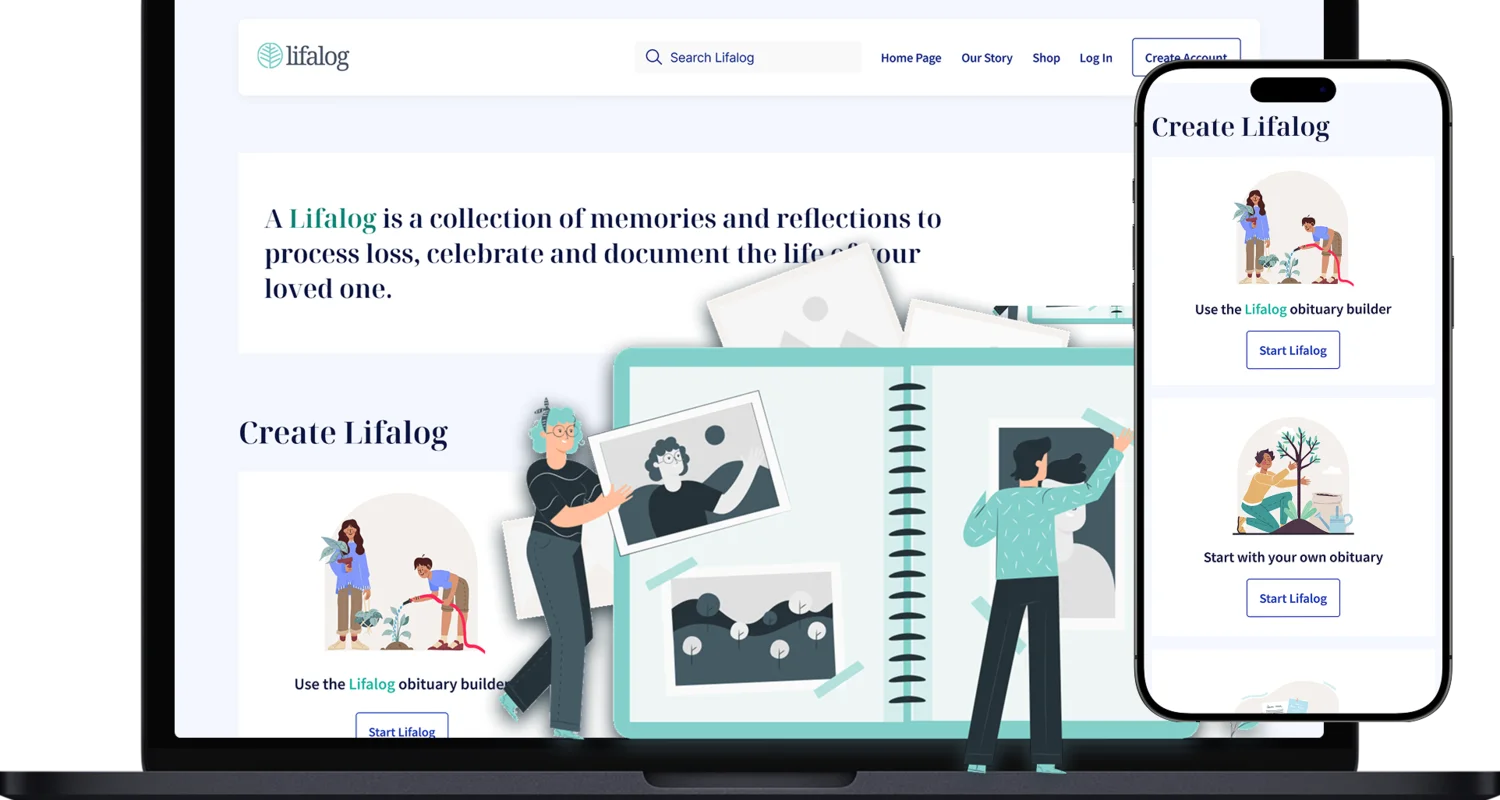Click the obituary builder illustration on the phone

[1292, 228]
